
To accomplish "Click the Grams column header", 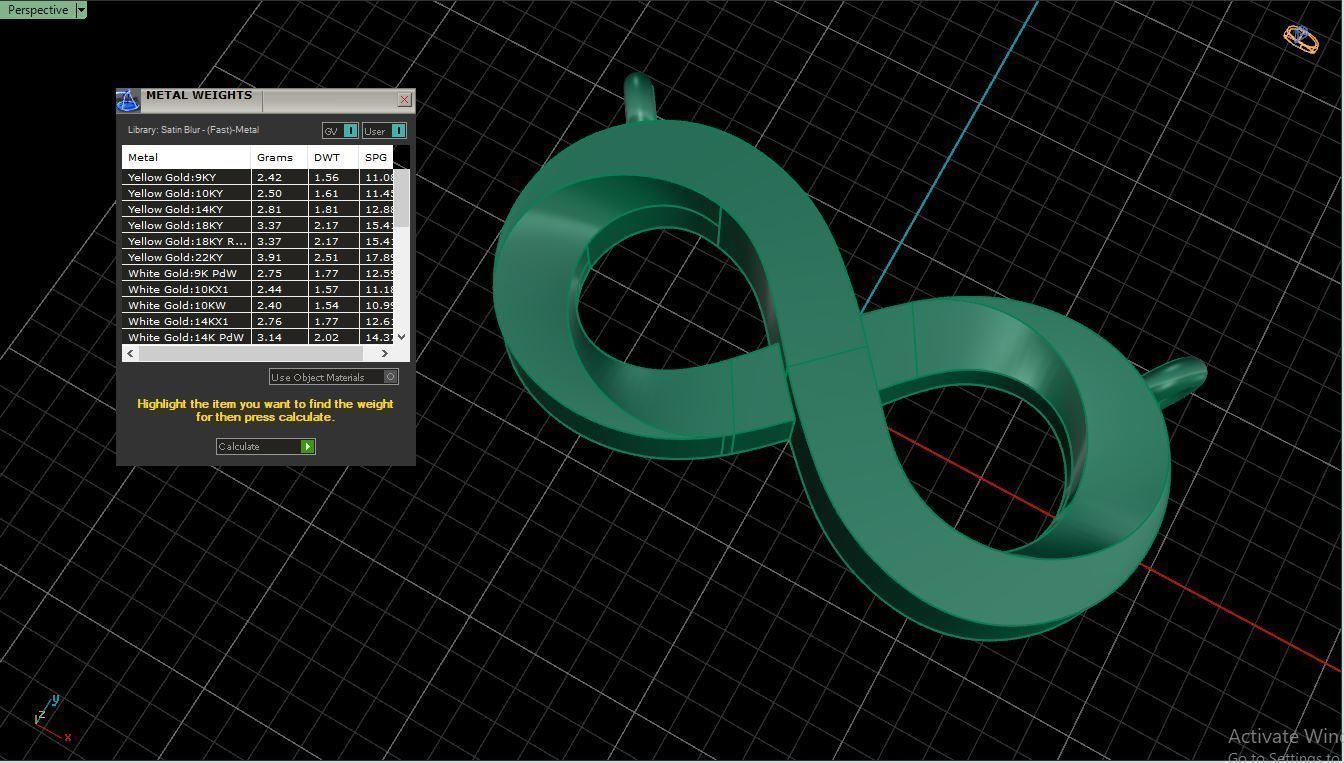I will (279, 157).
